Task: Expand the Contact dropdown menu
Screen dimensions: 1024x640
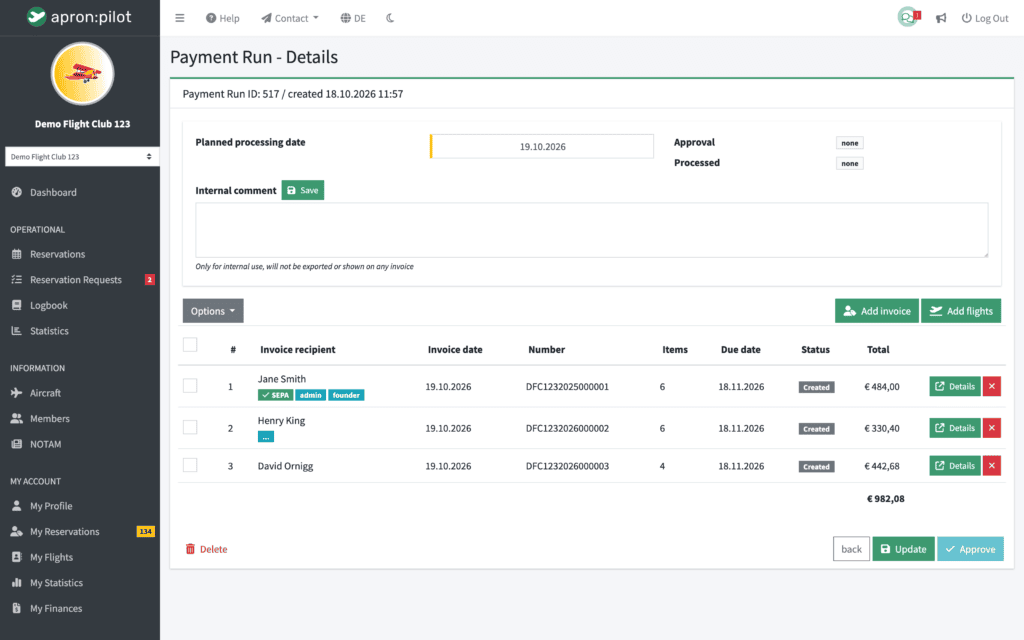Action: pos(290,18)
